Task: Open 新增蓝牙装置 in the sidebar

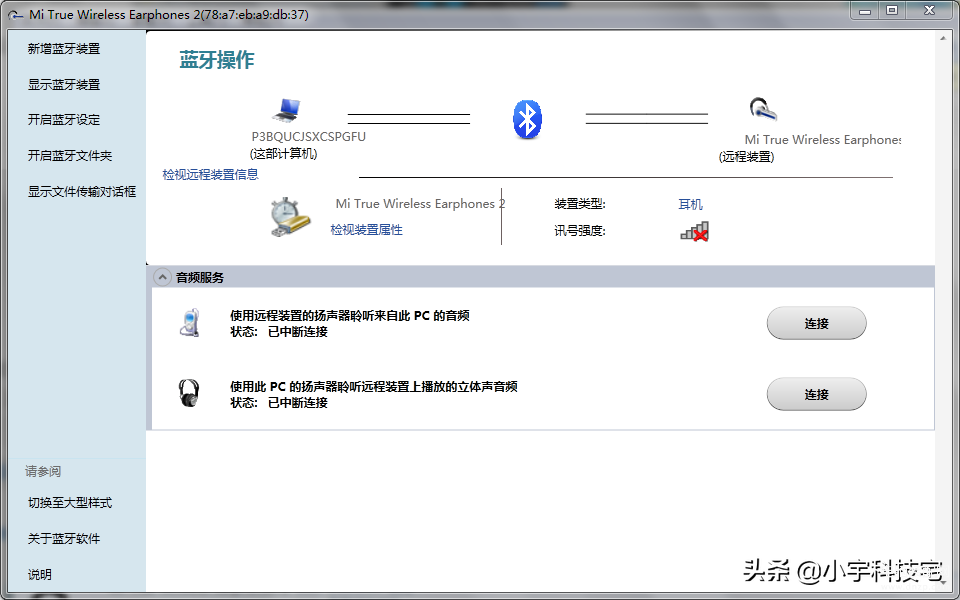Action: (x=64, y=49)
